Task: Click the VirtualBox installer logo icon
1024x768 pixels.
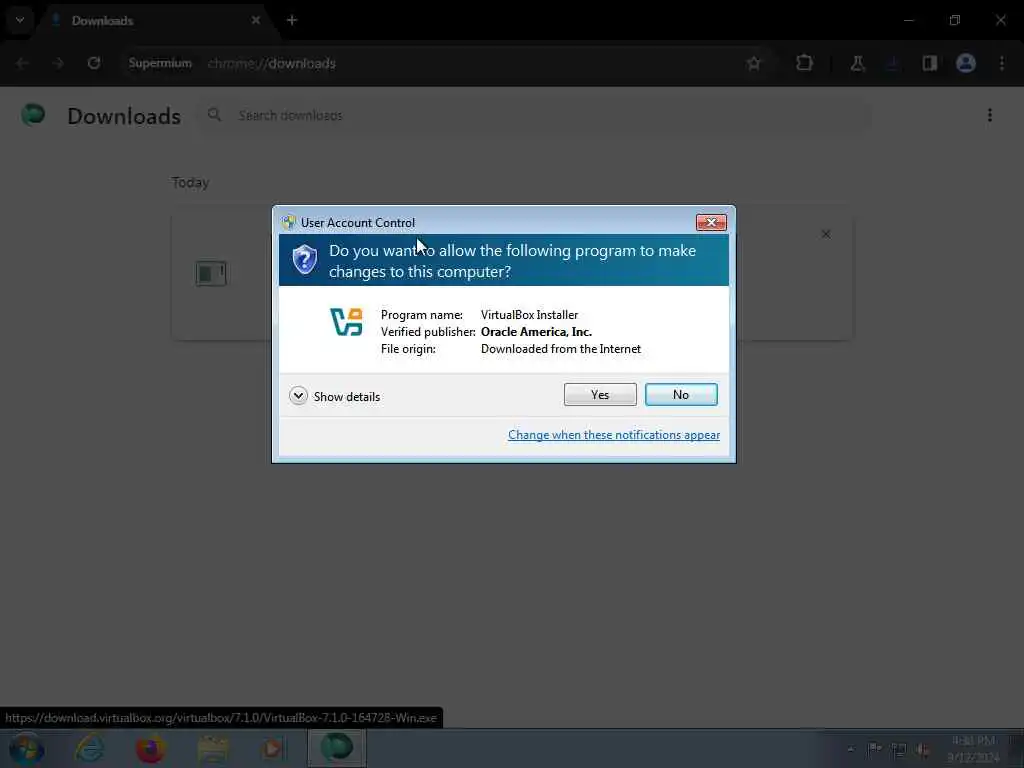Action: [x=346, y=322]
